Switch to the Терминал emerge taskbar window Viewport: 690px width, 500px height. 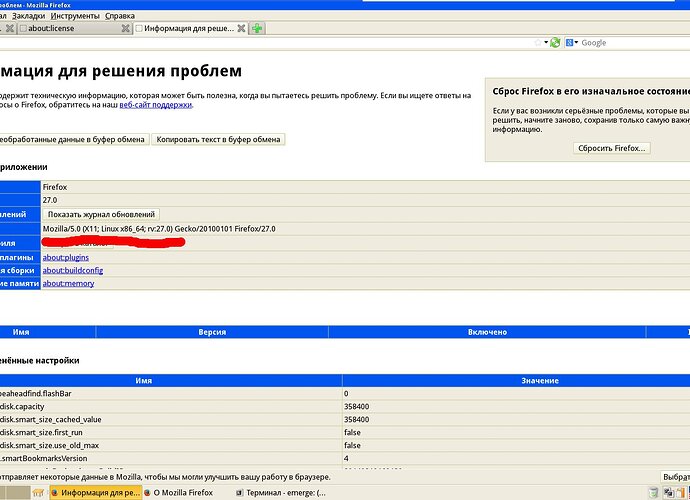(x=281, y=493)
